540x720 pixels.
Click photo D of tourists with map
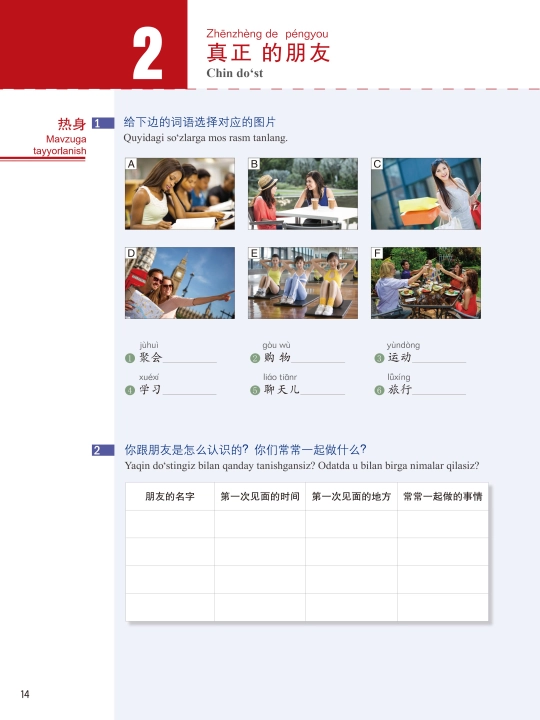[x=180, y=283]
